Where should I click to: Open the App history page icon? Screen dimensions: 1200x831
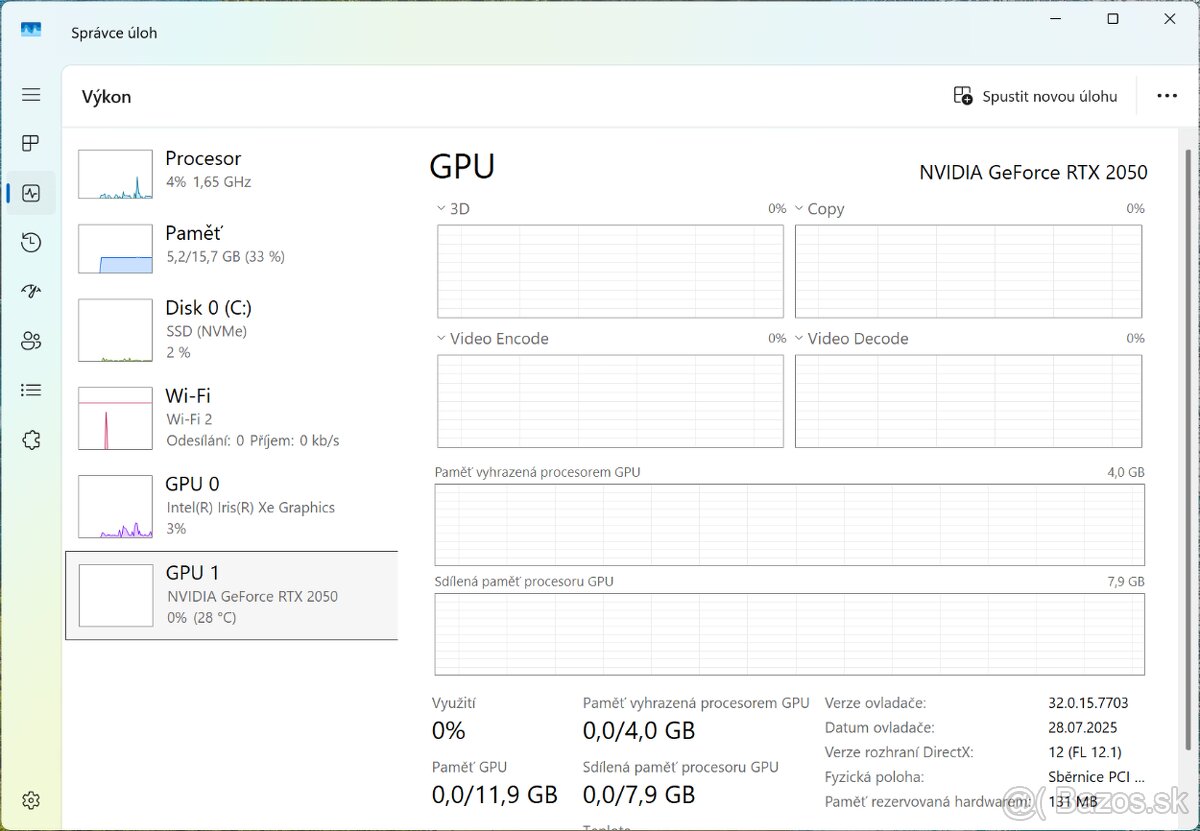(31, 242)
